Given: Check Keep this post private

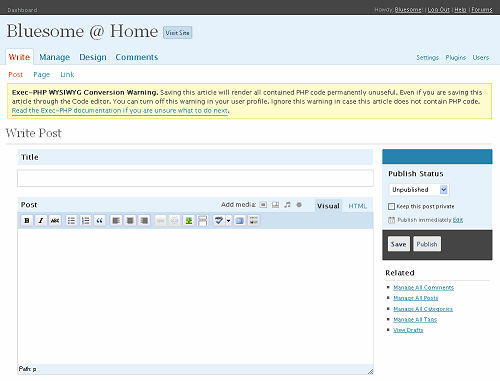Looking at the screenshot, I should 391,206.
